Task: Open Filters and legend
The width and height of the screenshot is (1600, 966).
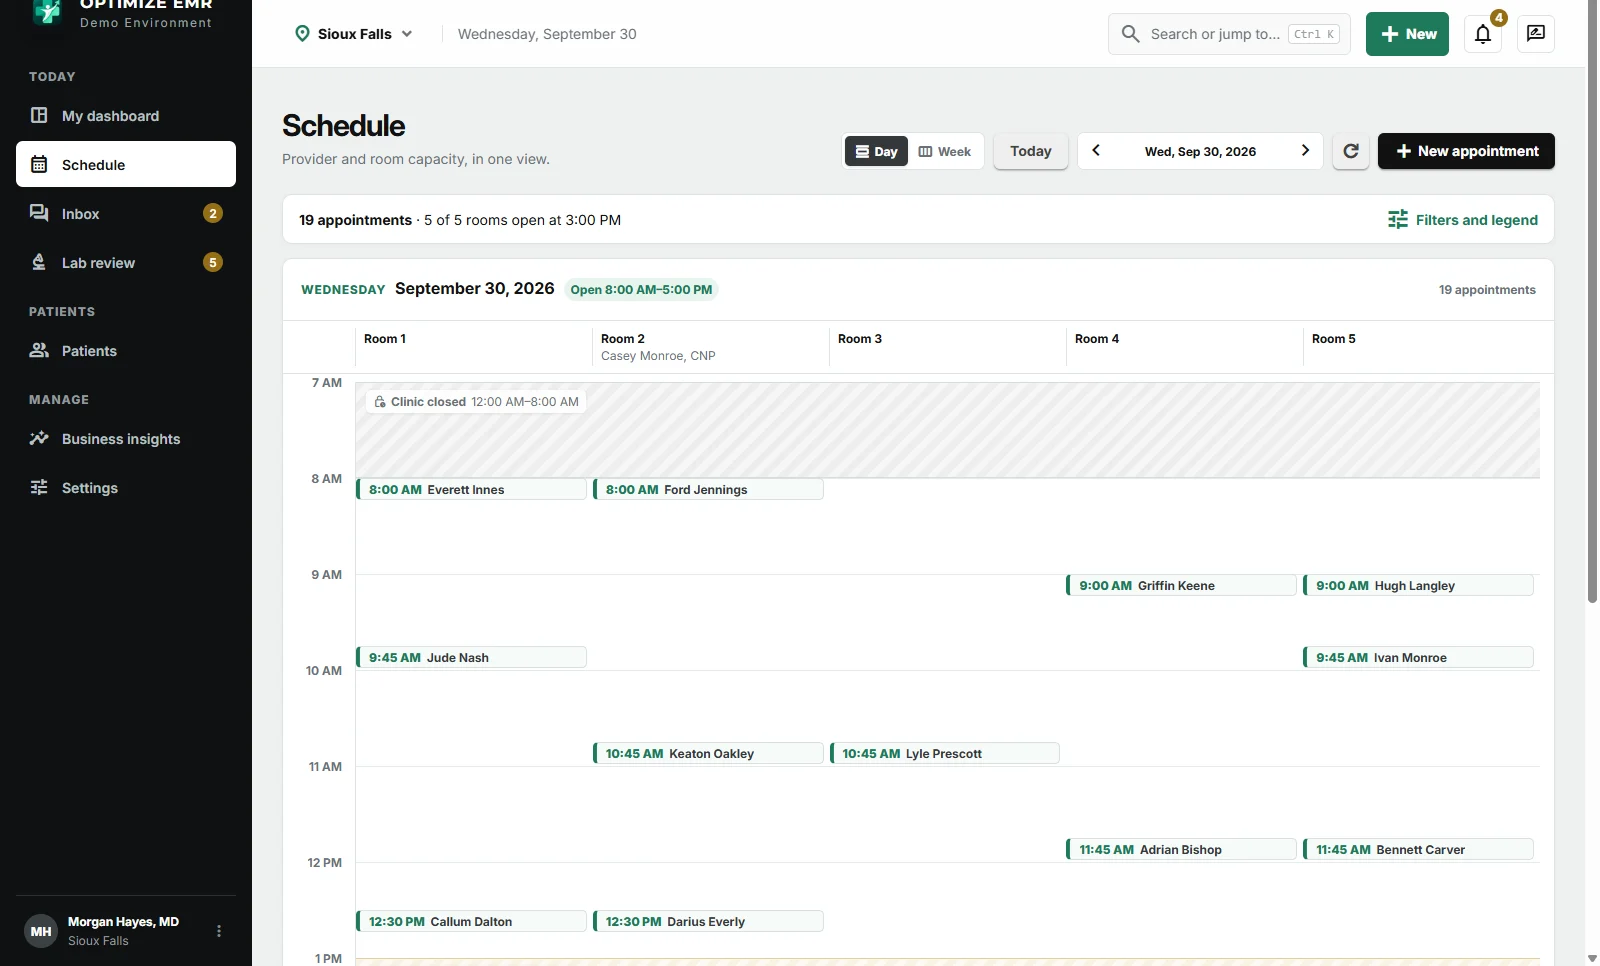Action: 1463,220
